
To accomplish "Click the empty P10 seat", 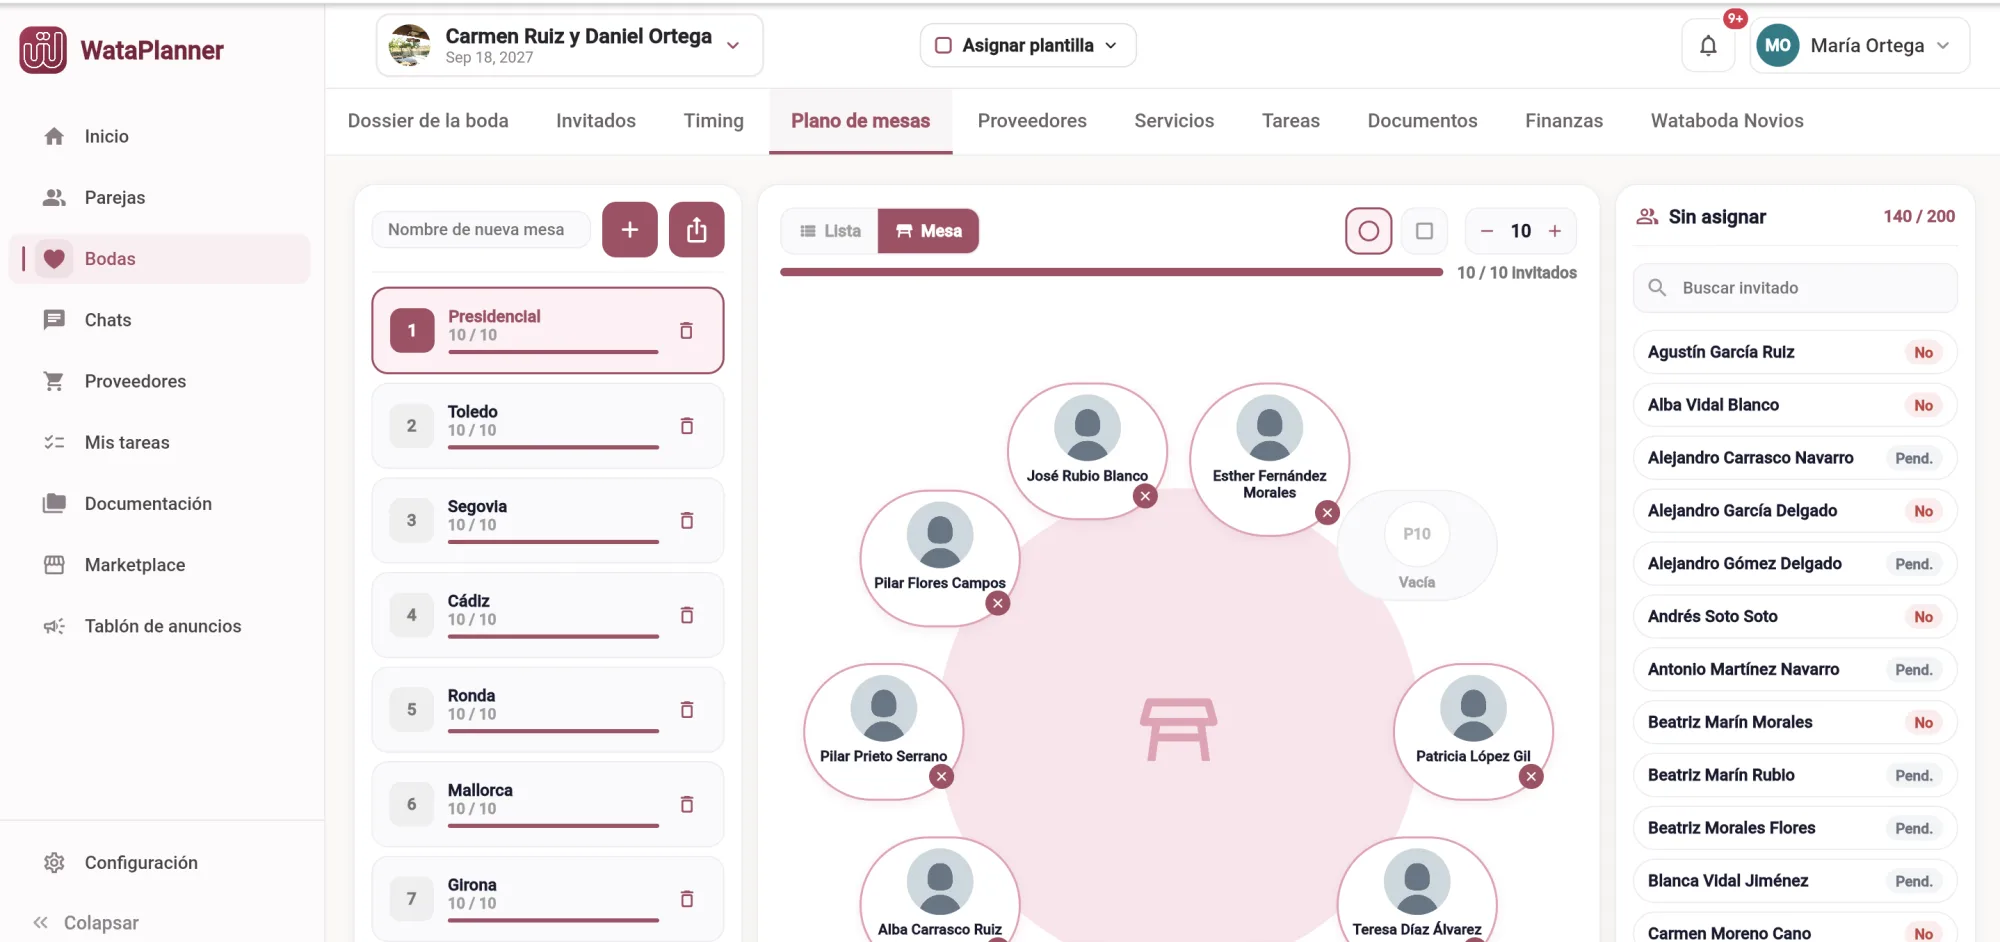I will click(x=1417, y=546).
